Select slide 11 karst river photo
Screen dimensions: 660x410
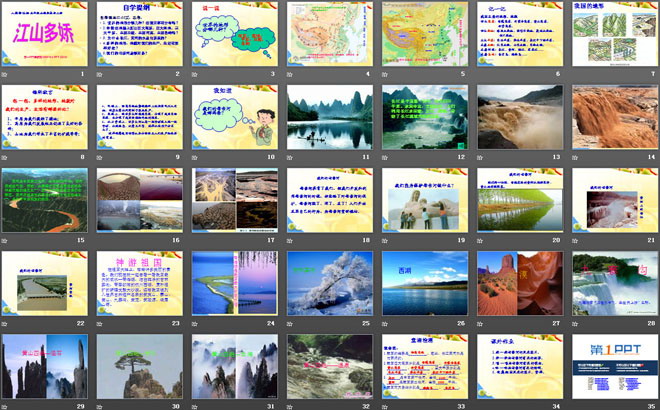(330, 117)
